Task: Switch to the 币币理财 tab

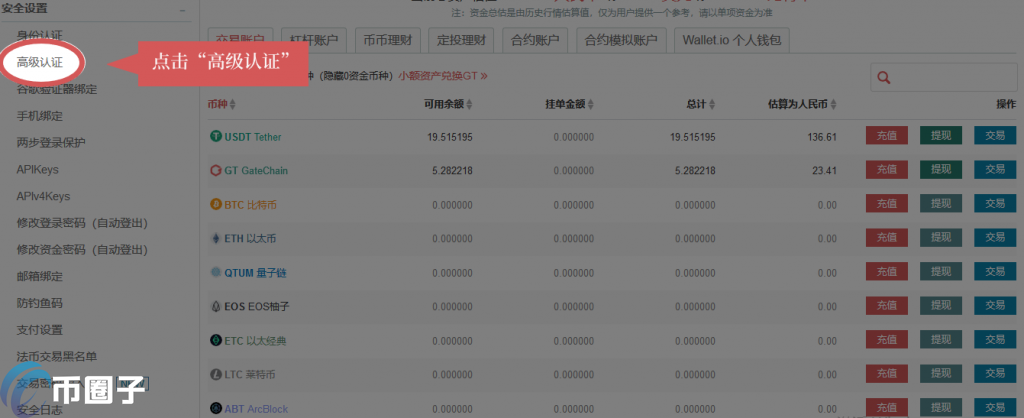Action: (388, 40)
